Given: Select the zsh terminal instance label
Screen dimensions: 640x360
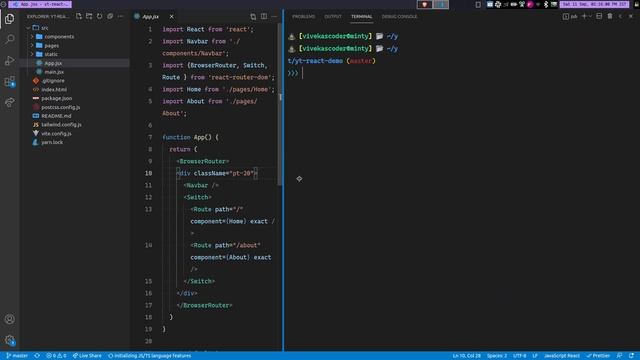Looking at the screenshot, I should coord(570,16).
